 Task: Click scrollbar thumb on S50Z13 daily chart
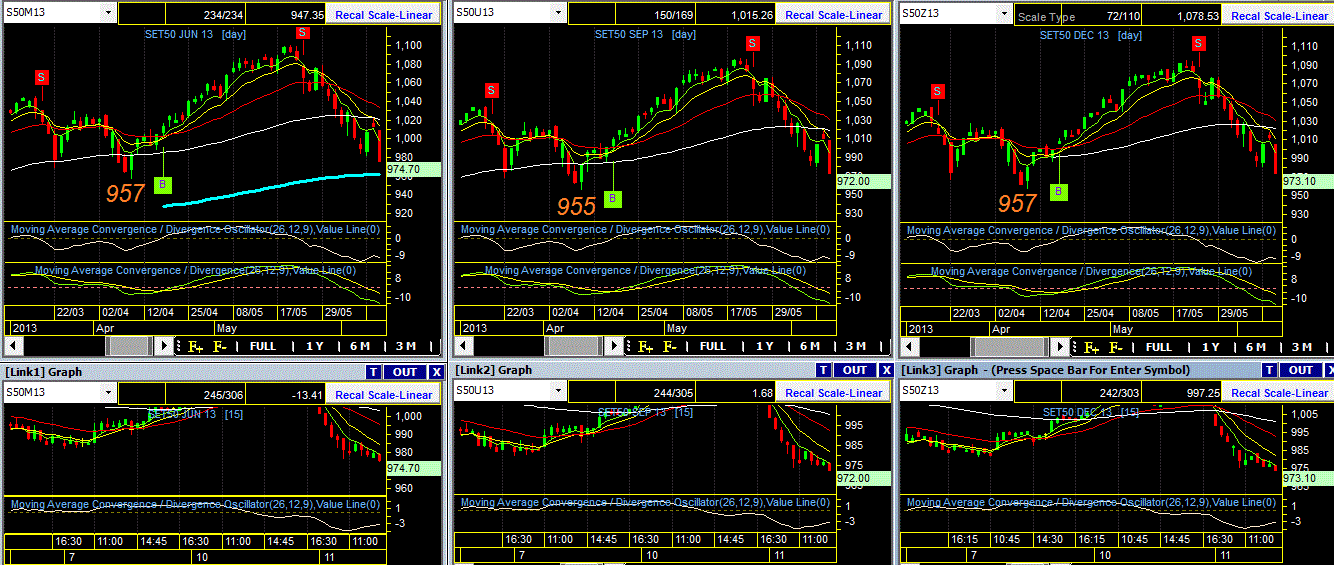(1009, 346)
